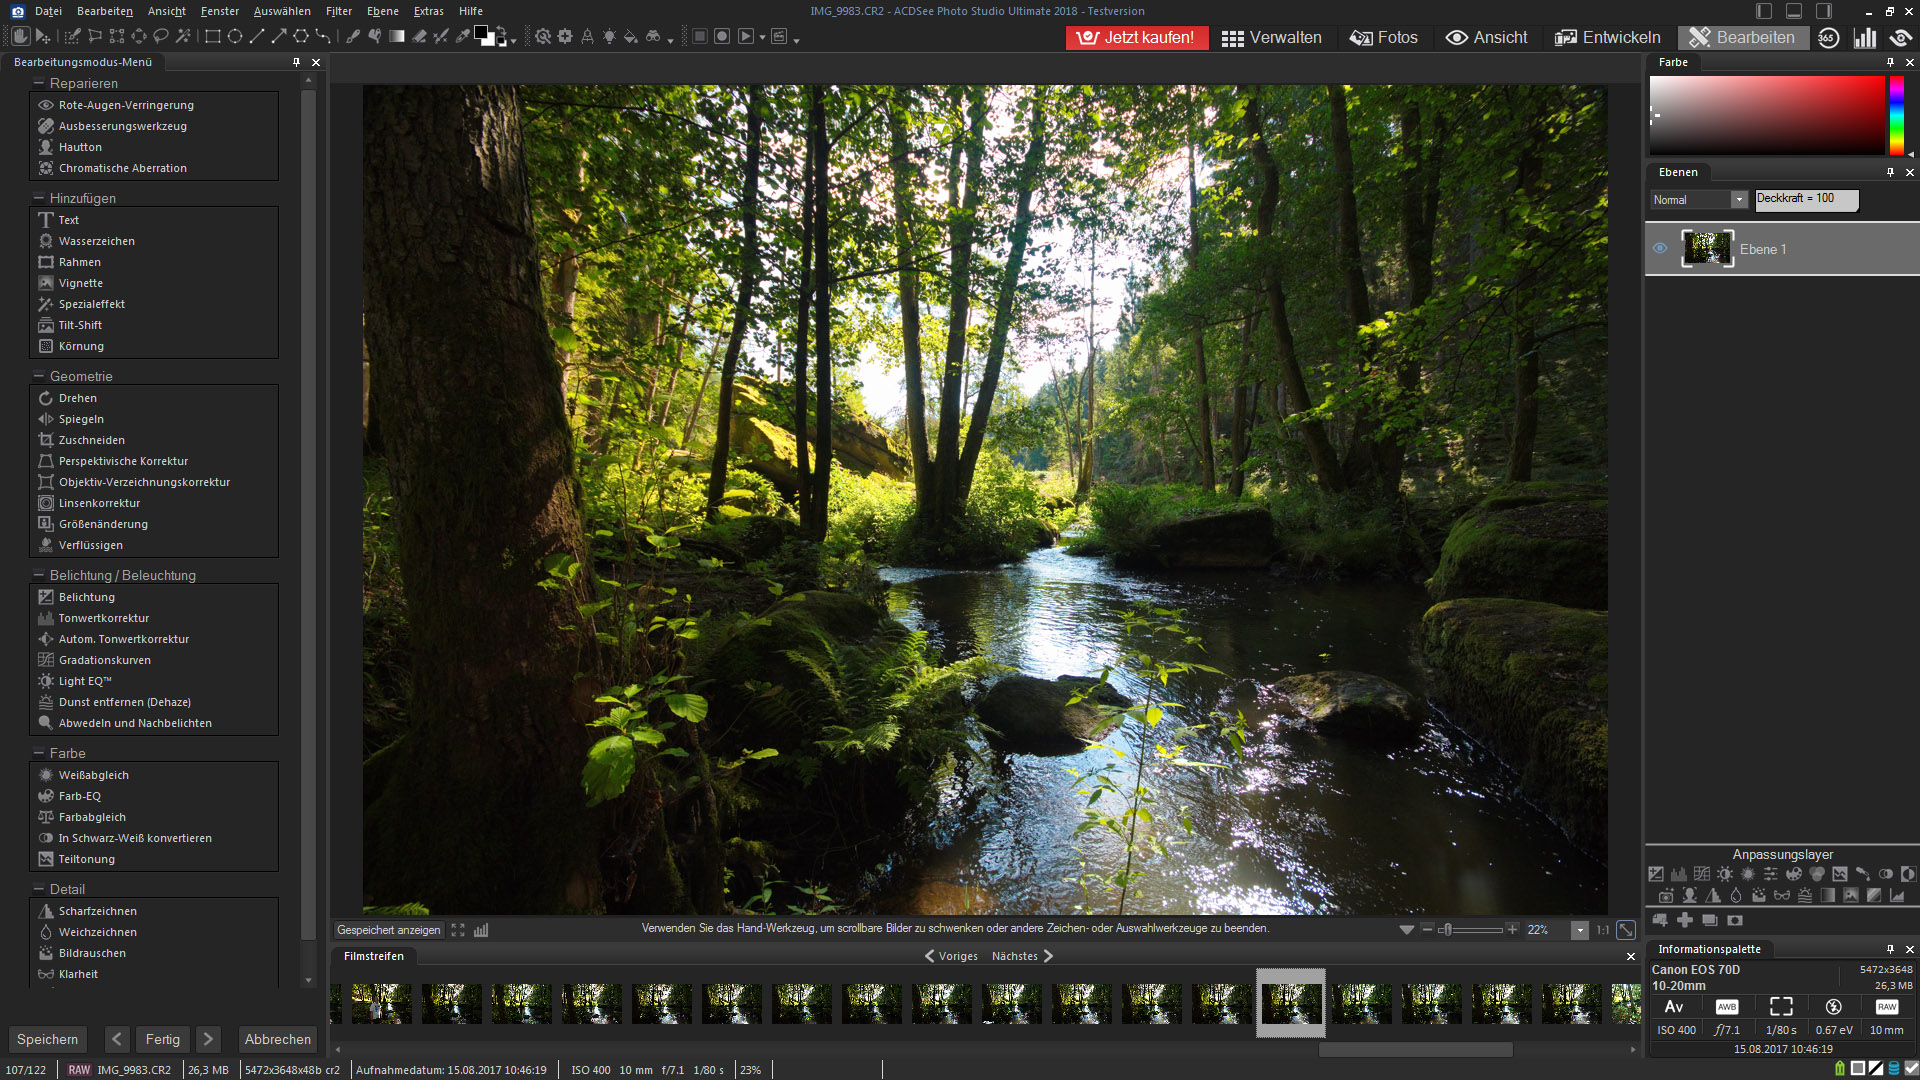This screenshot has width=1920, height=1080.
Task: Switch to the Entwickeln mode tab
Action: tap(1608, 37)
